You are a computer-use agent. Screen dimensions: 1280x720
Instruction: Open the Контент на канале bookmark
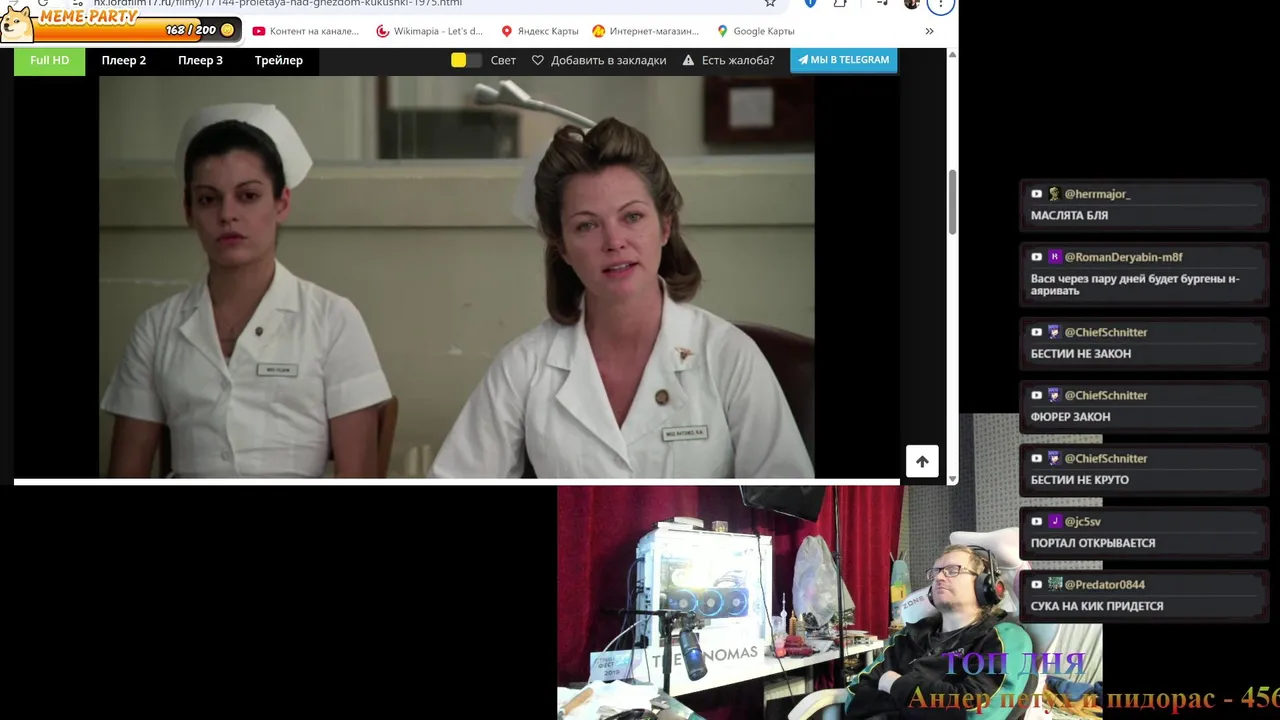point(305,31)
